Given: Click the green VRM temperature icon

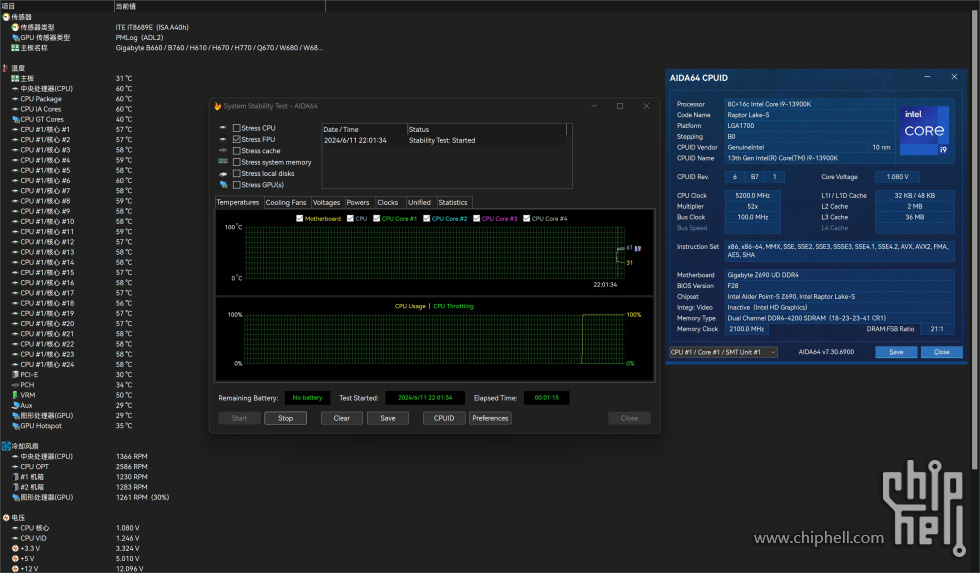Looking at the screenshot, I should [15, 395].
